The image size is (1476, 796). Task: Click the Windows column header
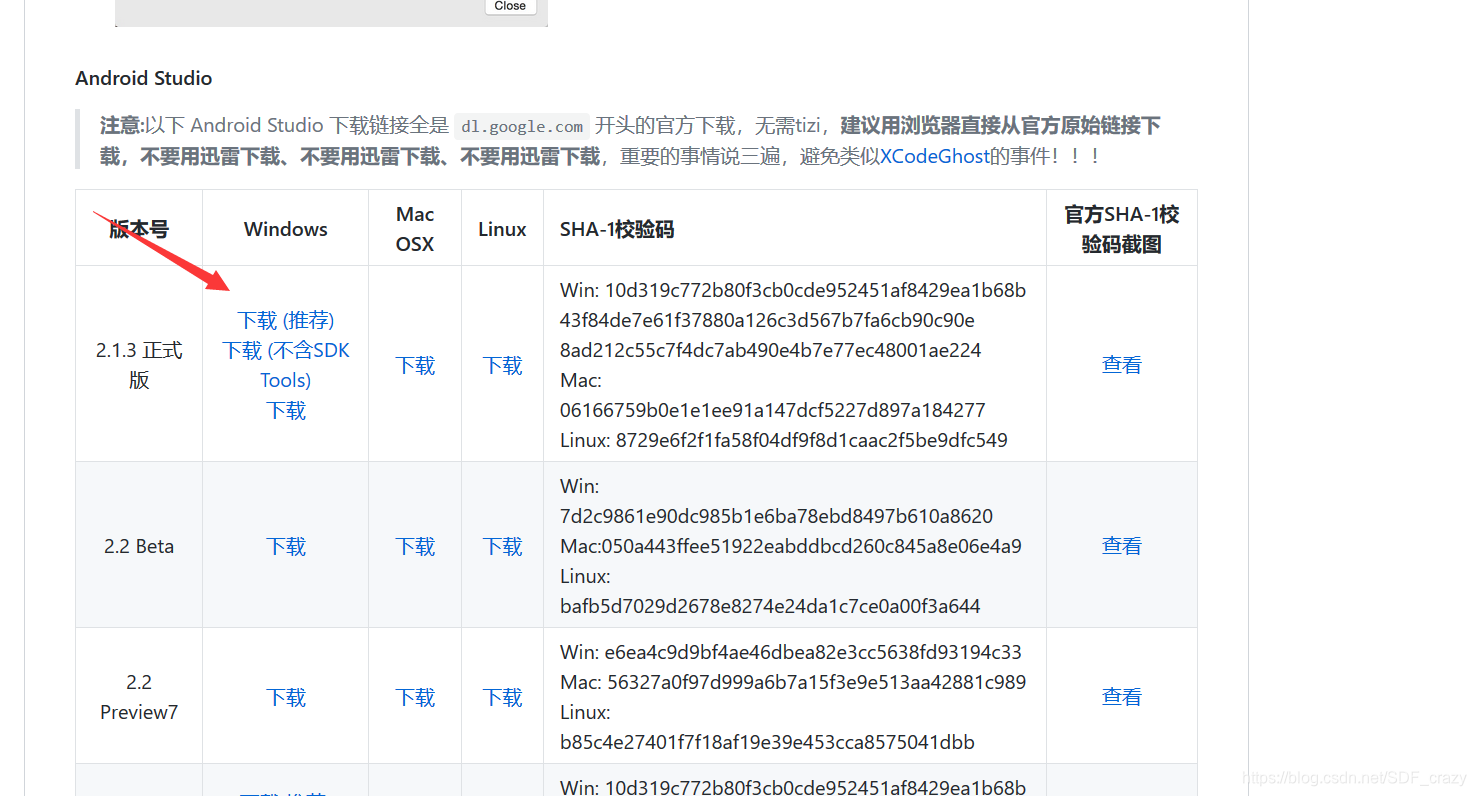point(286,229)
